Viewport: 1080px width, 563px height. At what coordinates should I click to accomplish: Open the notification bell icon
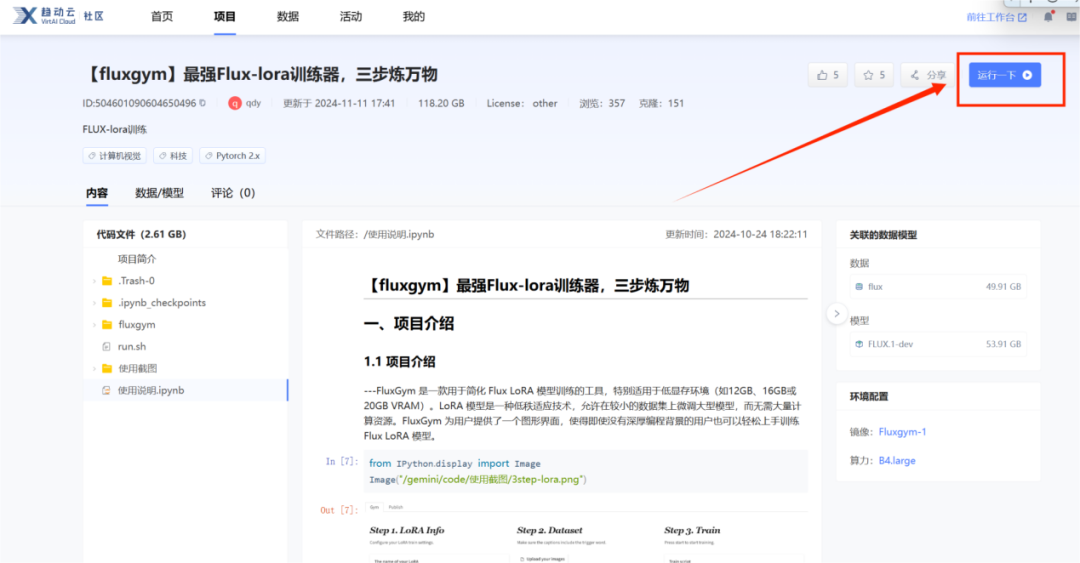1048,17
